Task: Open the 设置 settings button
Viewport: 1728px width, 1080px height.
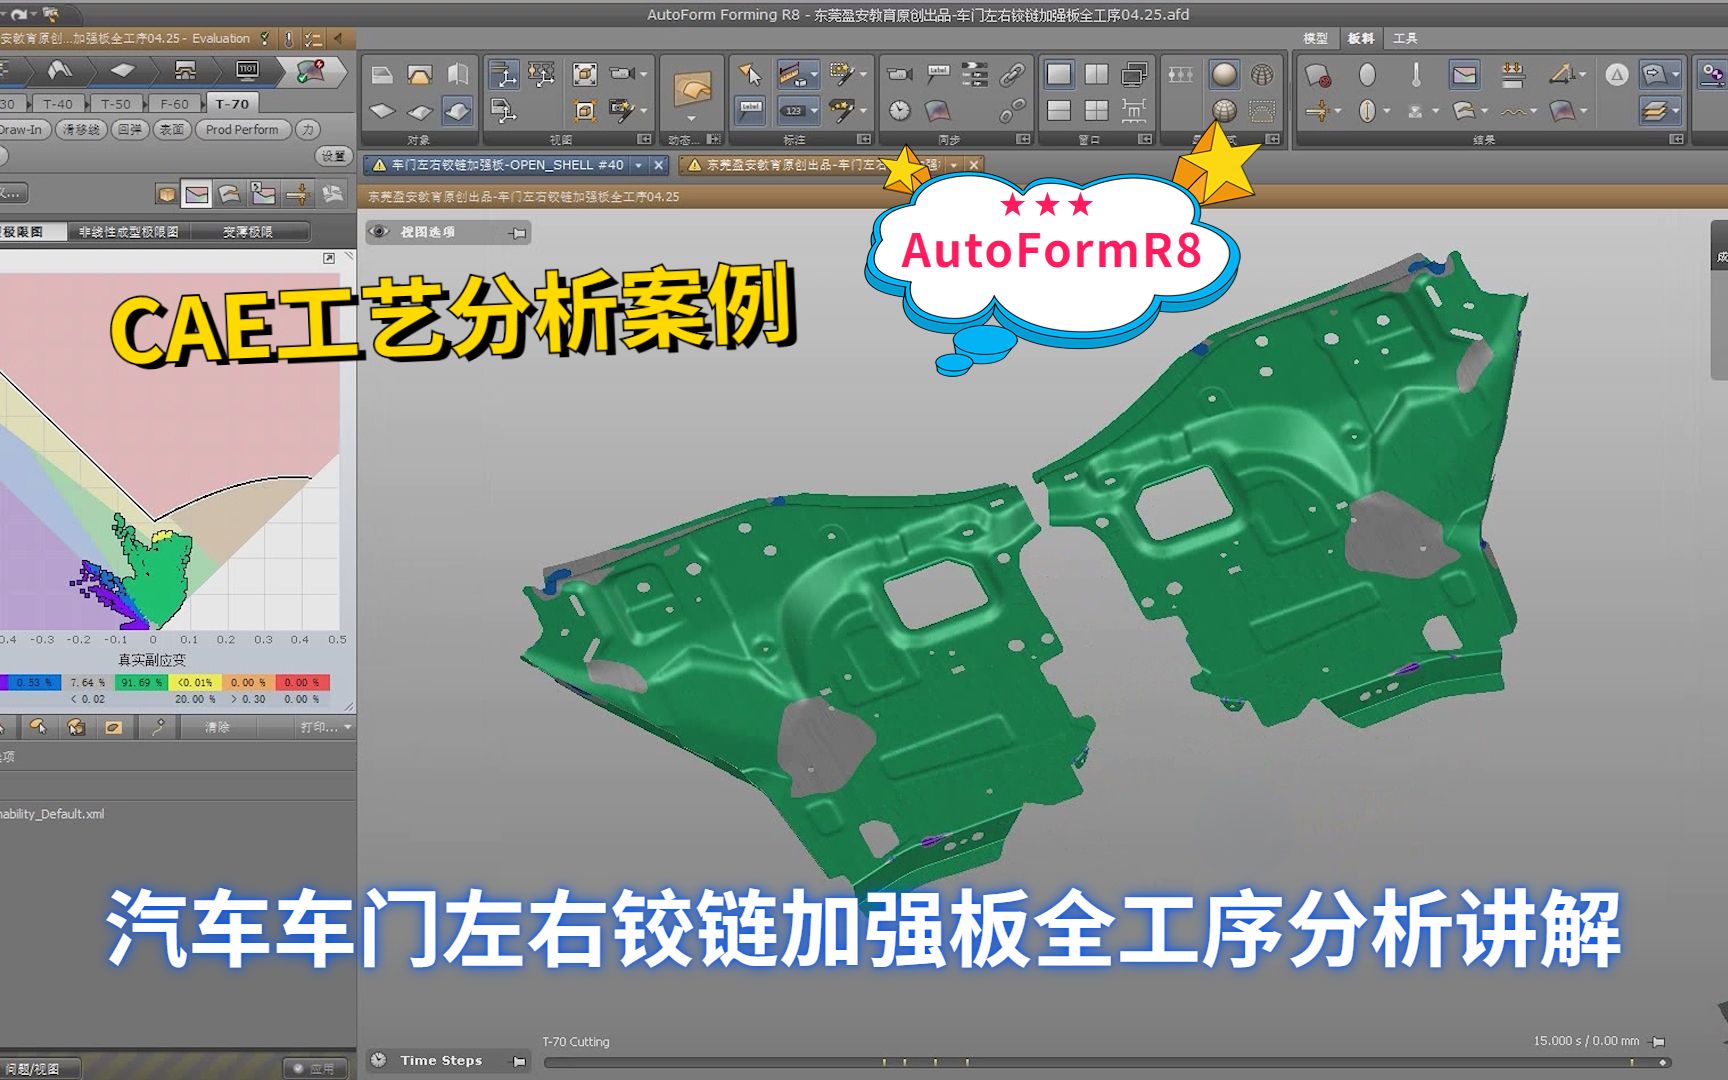Action: click(333, 156)
